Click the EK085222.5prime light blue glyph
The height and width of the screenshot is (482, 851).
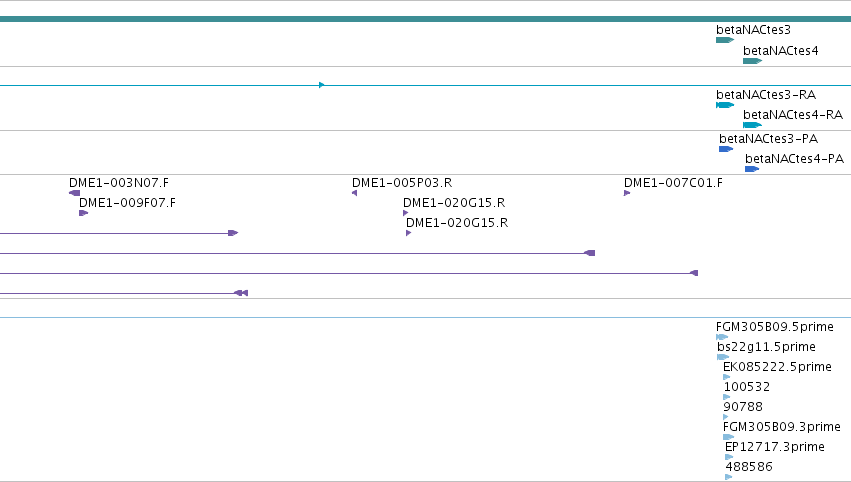click(727, 377)
